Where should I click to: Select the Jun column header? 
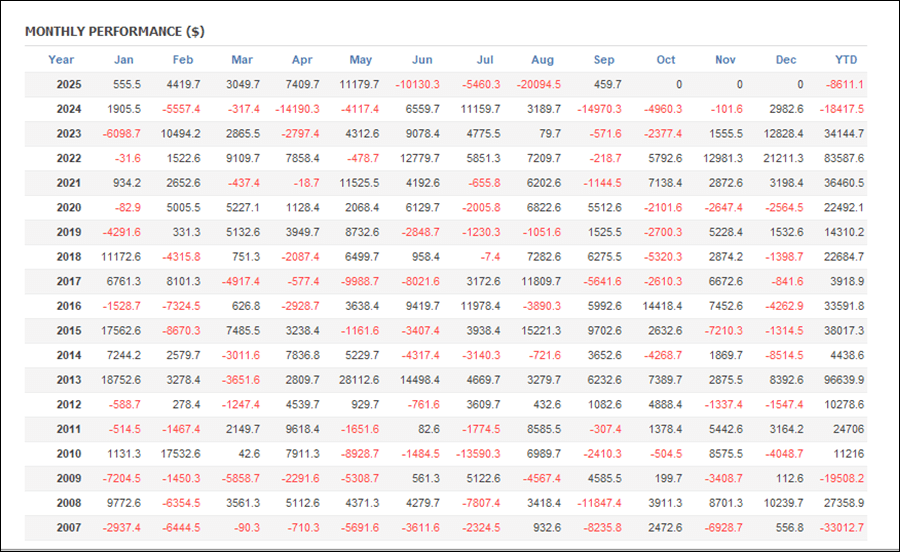tap(422, 60)
